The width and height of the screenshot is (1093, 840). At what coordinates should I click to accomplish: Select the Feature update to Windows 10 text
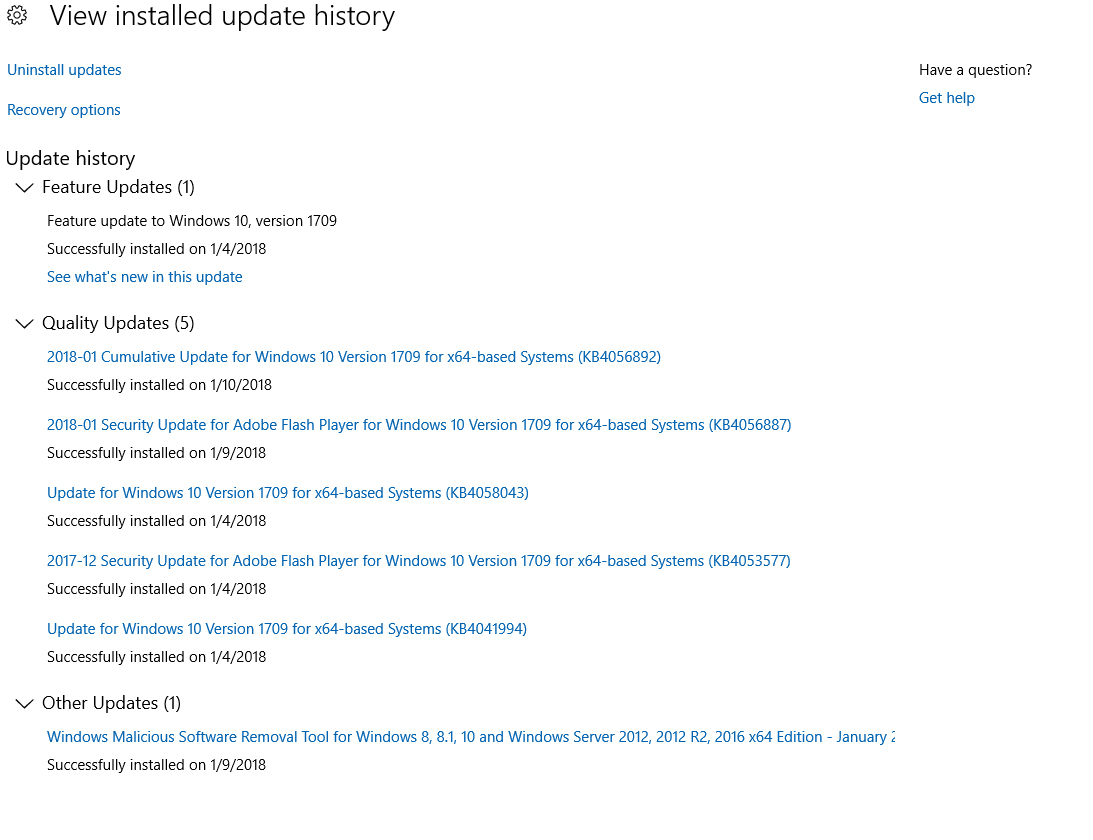tap(191, 220)
